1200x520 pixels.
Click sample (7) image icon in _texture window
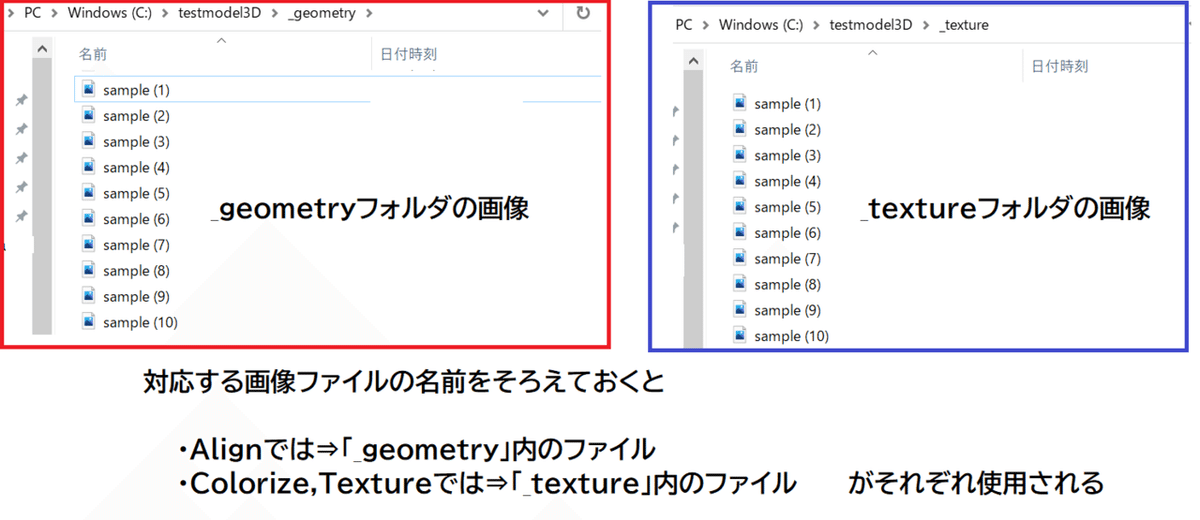coord(740,258)
